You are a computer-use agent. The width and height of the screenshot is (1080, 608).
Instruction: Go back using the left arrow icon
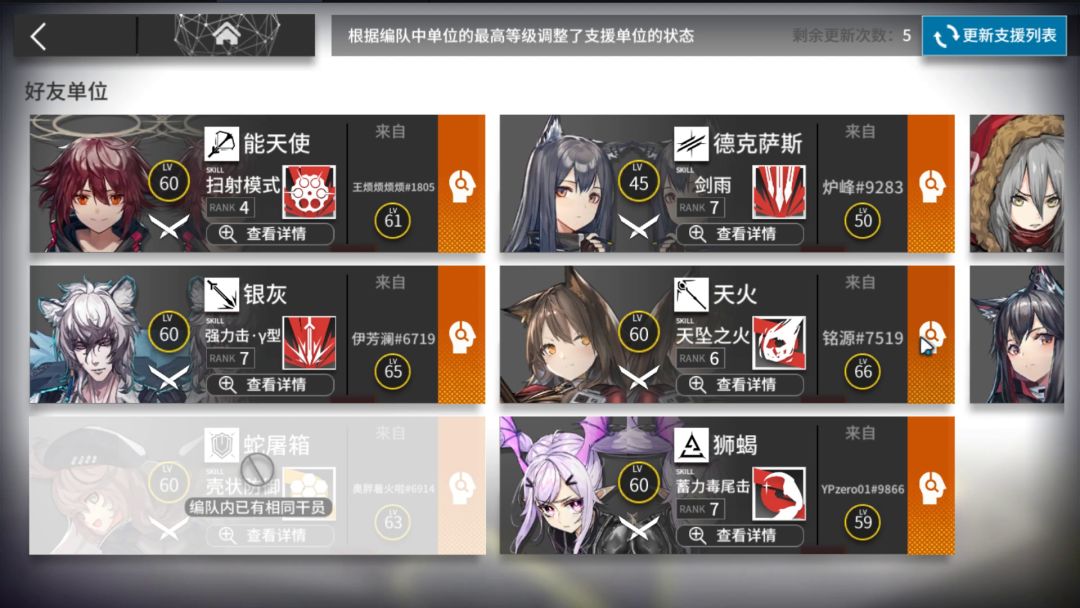pyautogui.click(x=39, y=36)
